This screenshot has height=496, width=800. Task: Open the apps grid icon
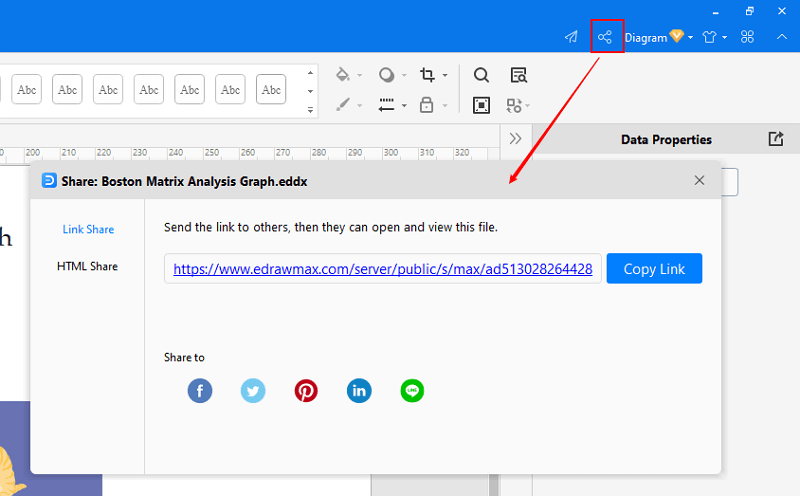[747, 37]
